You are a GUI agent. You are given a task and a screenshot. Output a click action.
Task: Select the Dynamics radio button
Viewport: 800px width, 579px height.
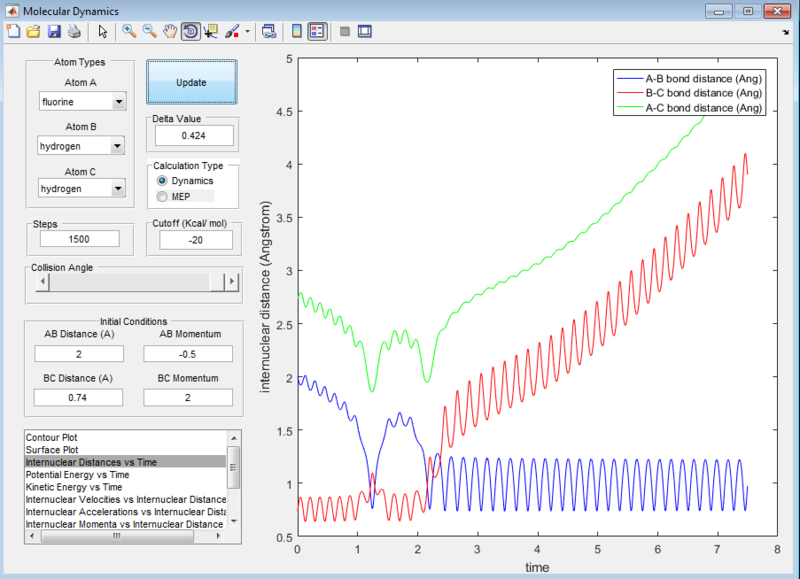coord(162,181)
